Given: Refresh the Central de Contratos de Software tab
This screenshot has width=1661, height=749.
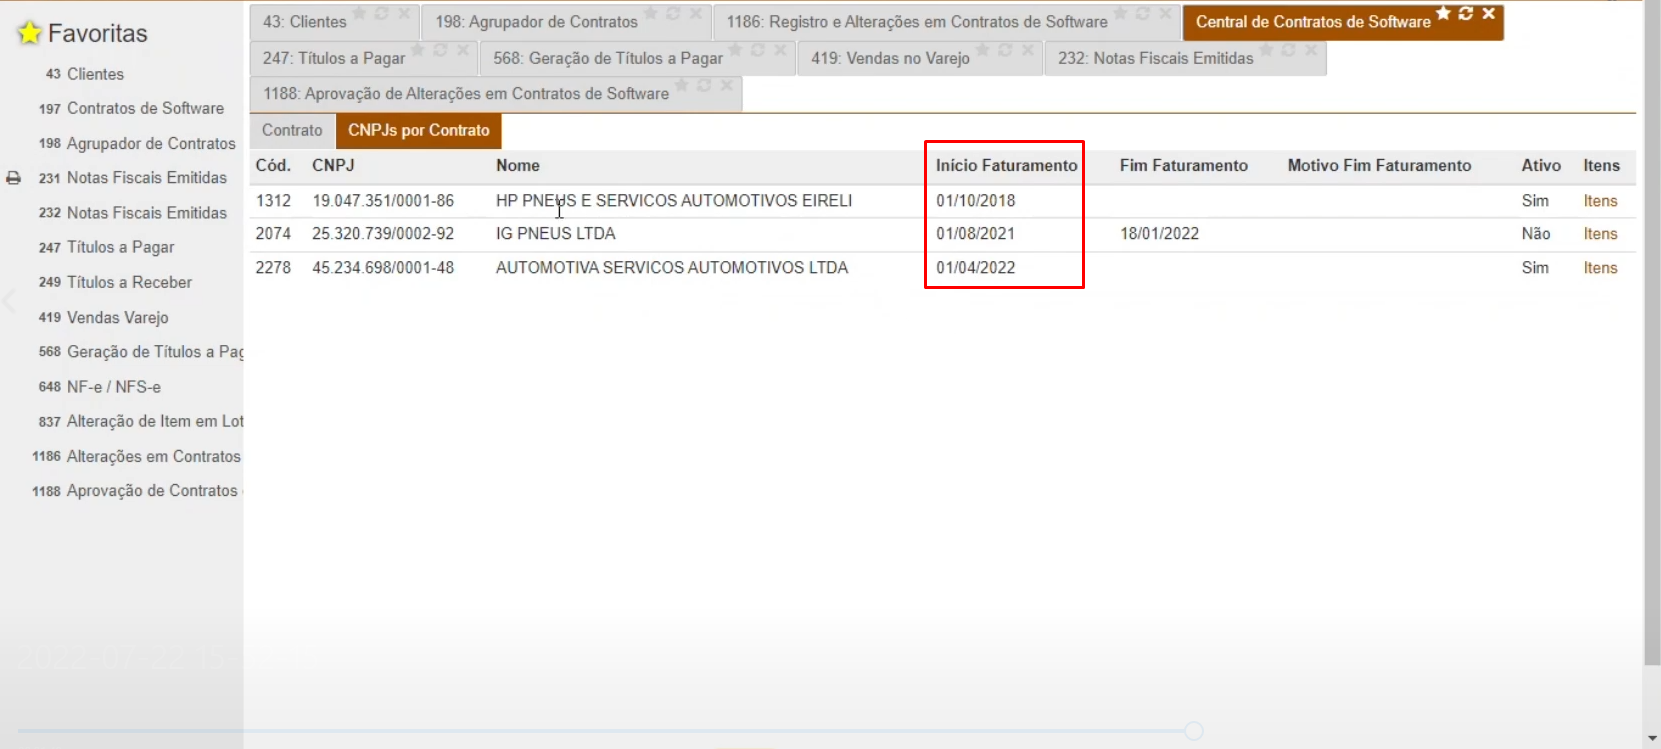Looking at the screenshot, I should (1466, 14).
